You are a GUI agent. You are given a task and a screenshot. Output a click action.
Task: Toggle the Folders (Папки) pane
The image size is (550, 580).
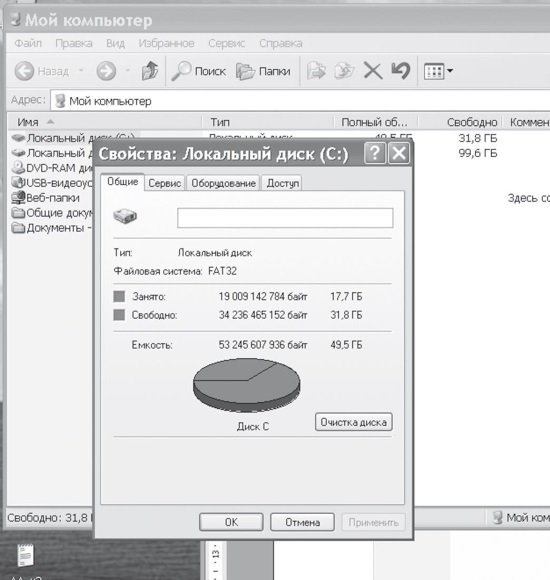point(263,71)
